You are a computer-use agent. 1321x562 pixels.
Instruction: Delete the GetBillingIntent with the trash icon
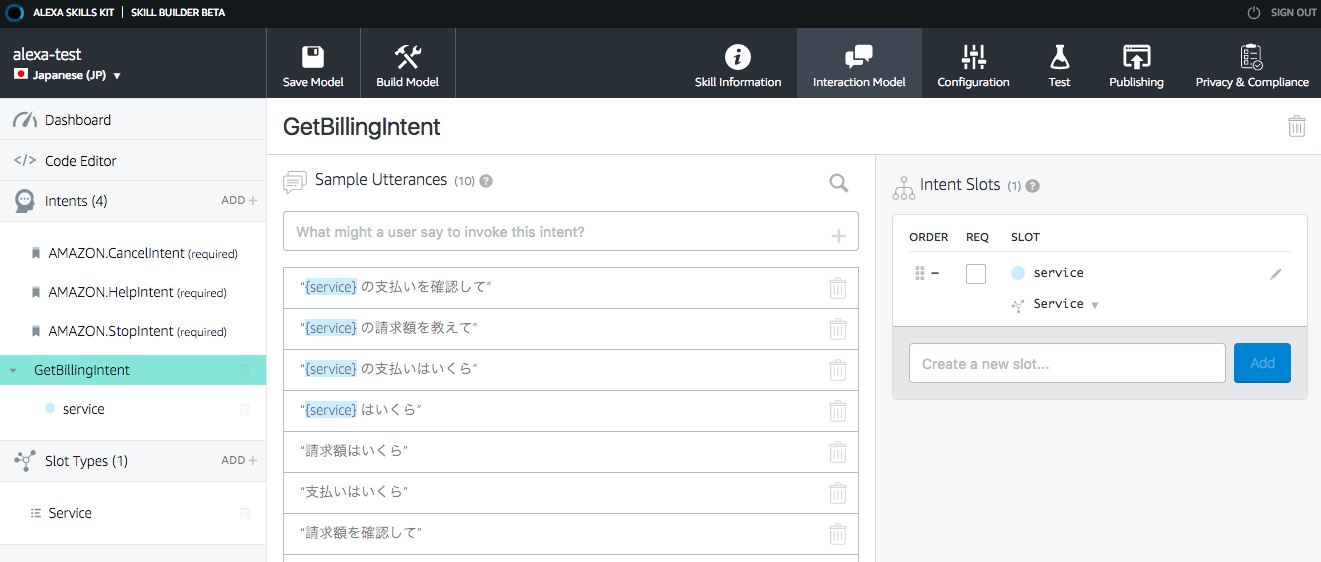click(1296, 126)
